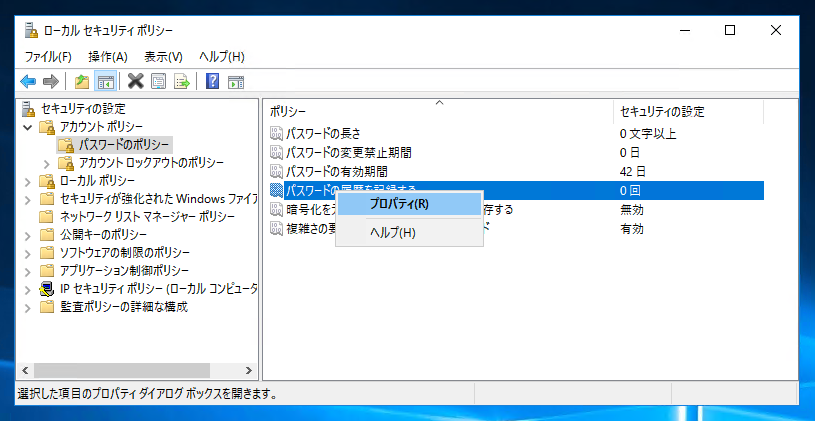Viewport: 815px width, 421px height.
Task: Click the folder icon of アカウント ポリシー
Action: (47, 126)
